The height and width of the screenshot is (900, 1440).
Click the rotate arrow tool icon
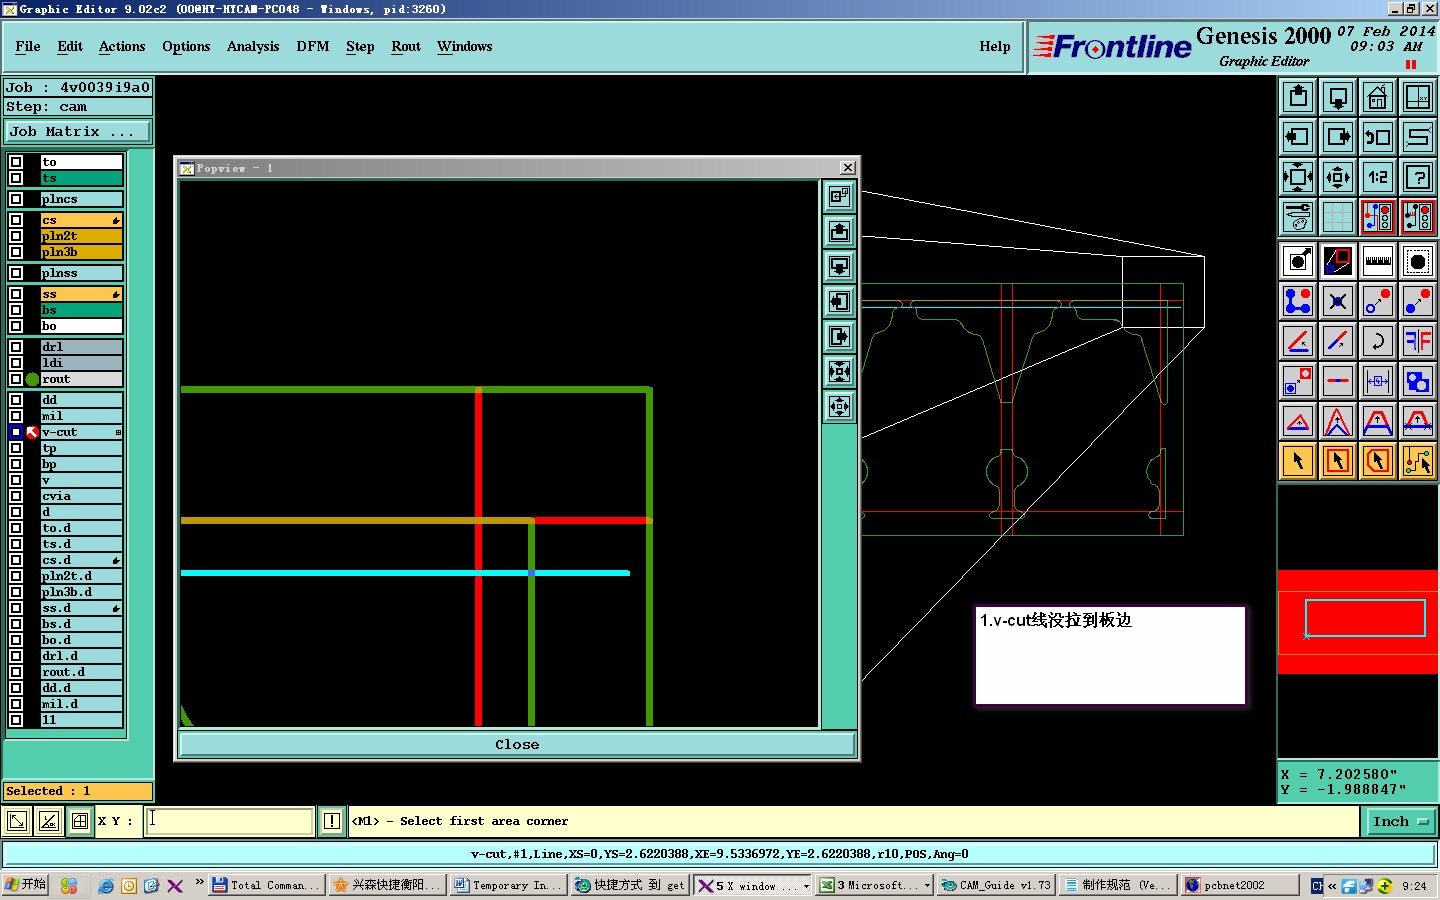pos(1378,341)
